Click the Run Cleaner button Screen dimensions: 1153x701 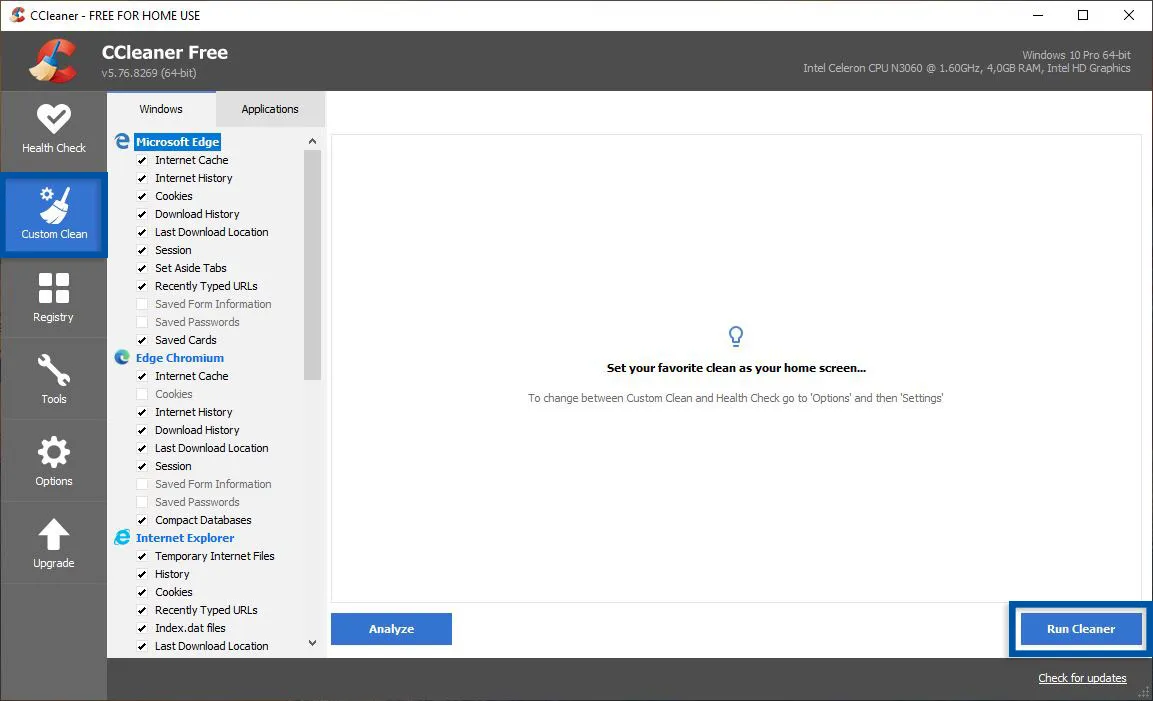[1080, 629]
